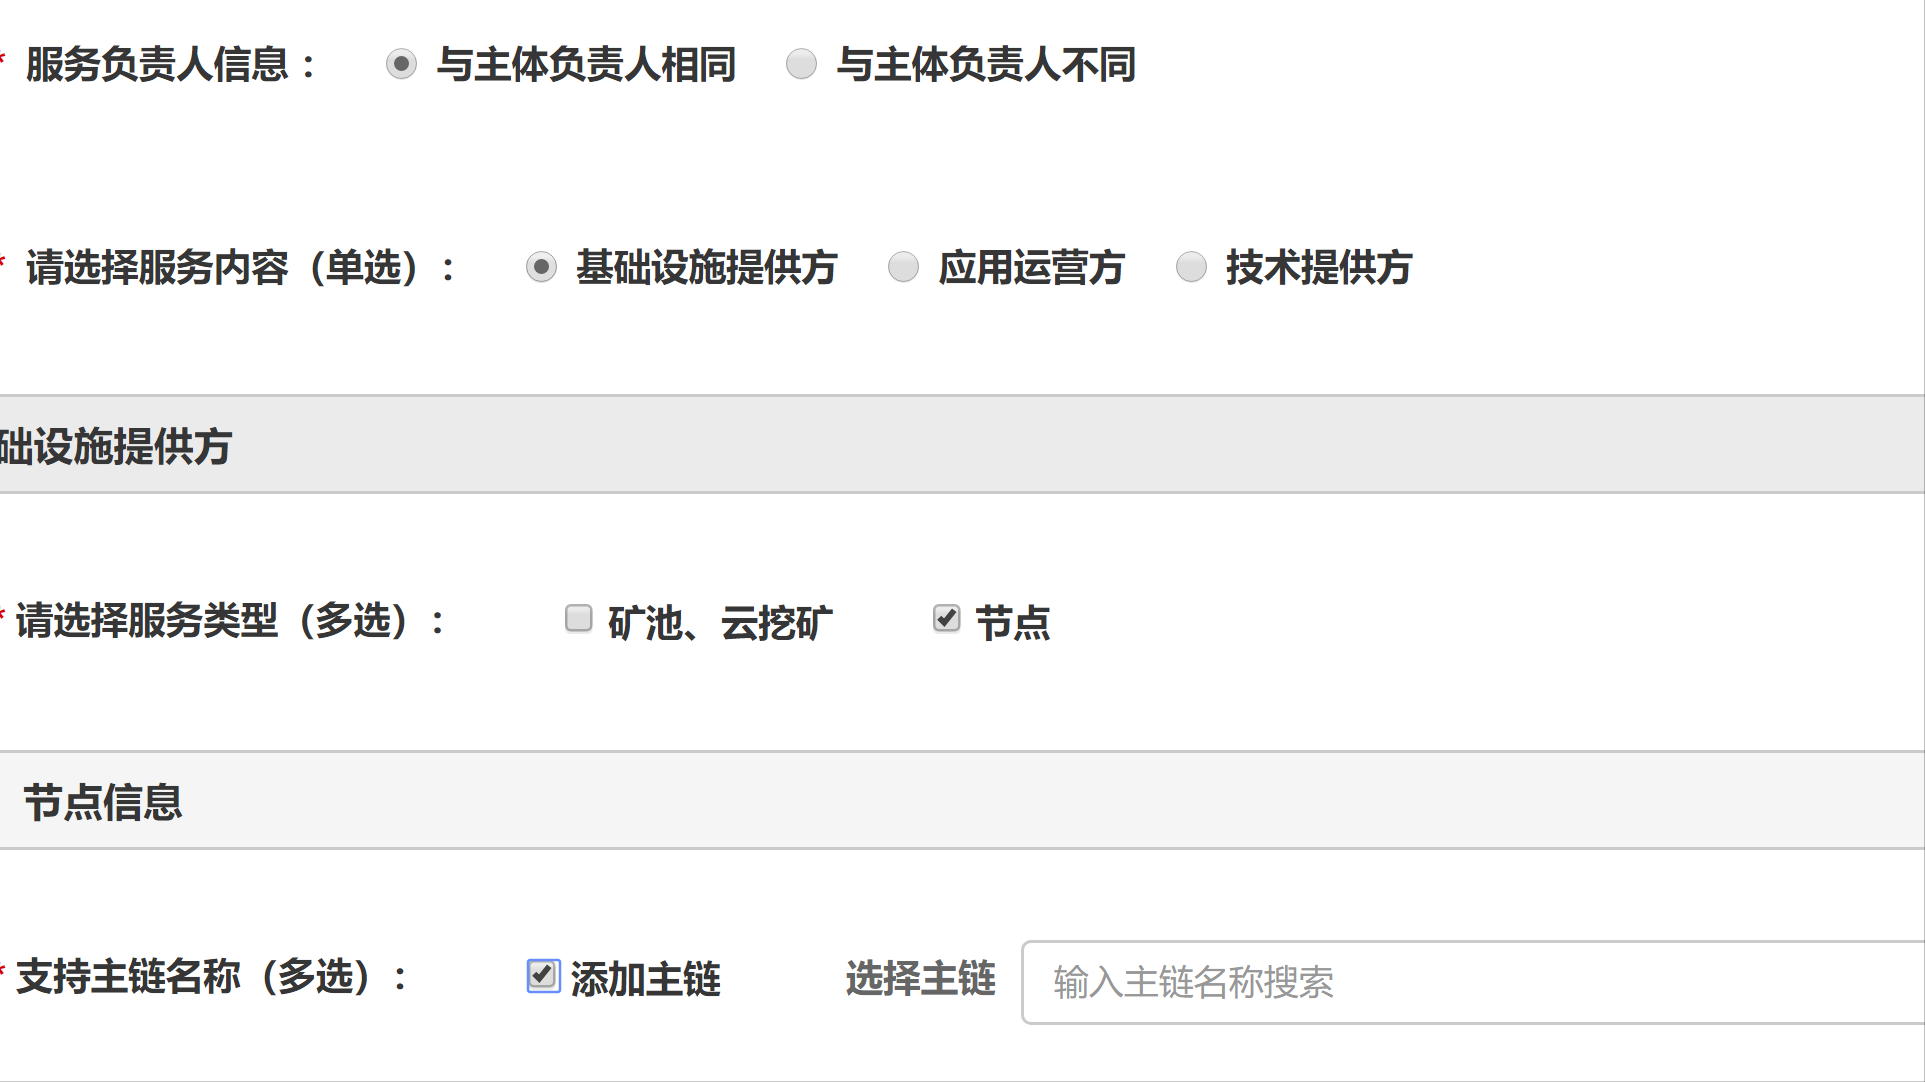Select 应用运营方 service content option
The height and width of the screenshot is (1082, 1925).
(x=903, y=265)
